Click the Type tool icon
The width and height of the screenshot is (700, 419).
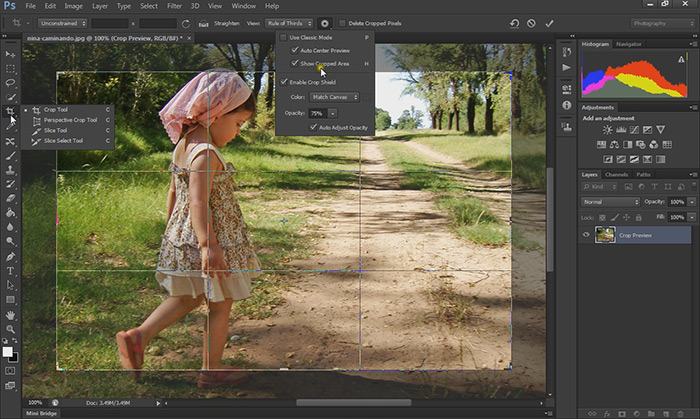pyautogui.click(x=10, y=271)
